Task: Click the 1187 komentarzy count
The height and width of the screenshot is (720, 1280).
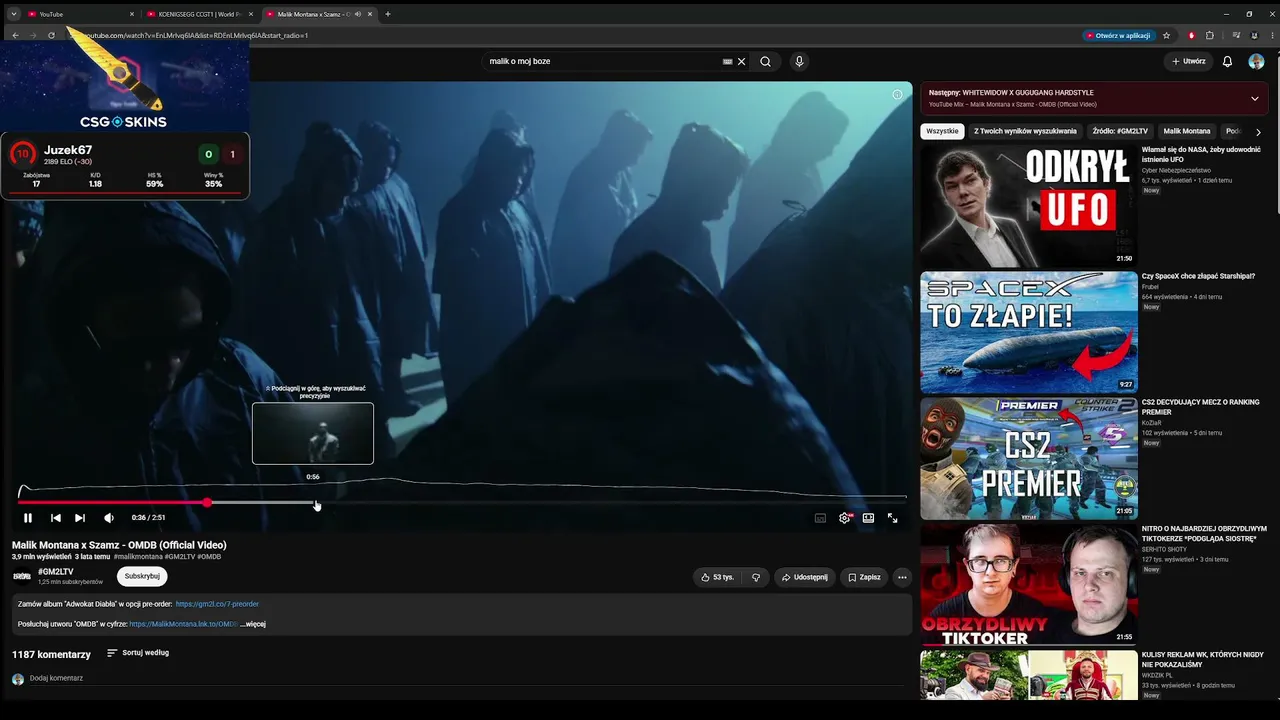Action: (x=51, y=654)
